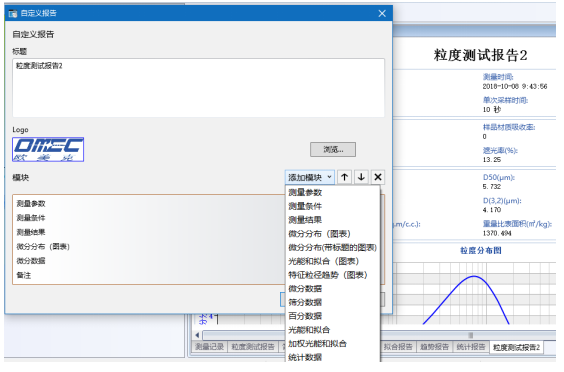564x372 pixels.
Task: Select 微分数据 in module list
Action: coord(31,261)
